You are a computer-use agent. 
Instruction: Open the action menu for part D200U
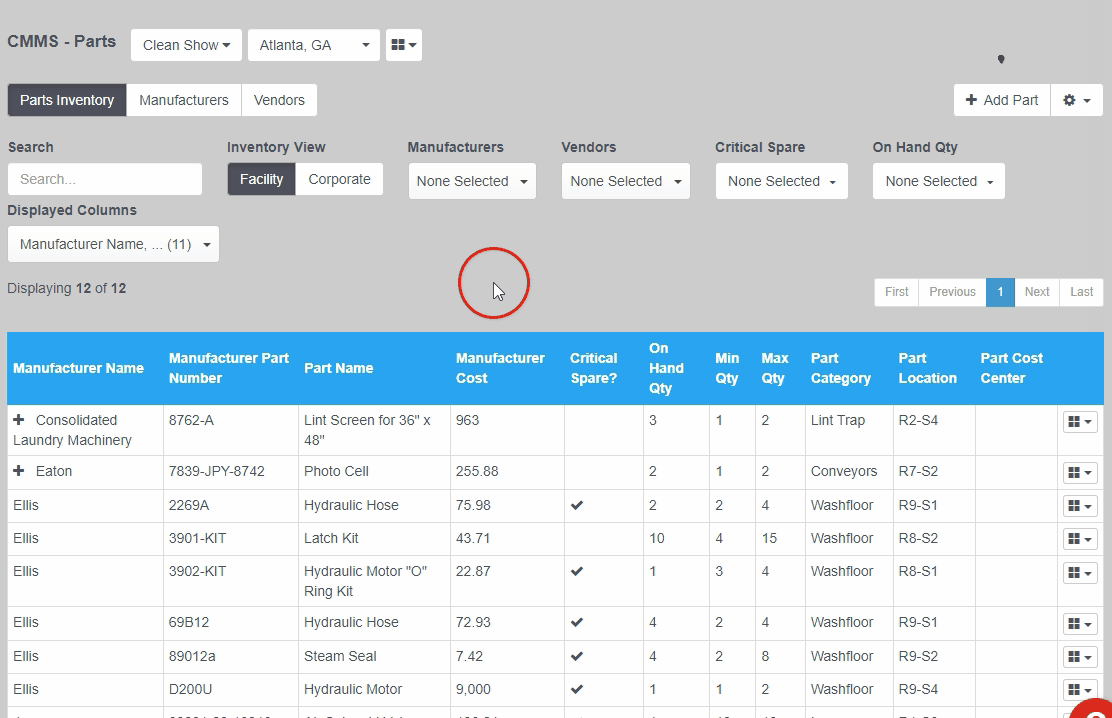coord(1080,690)
